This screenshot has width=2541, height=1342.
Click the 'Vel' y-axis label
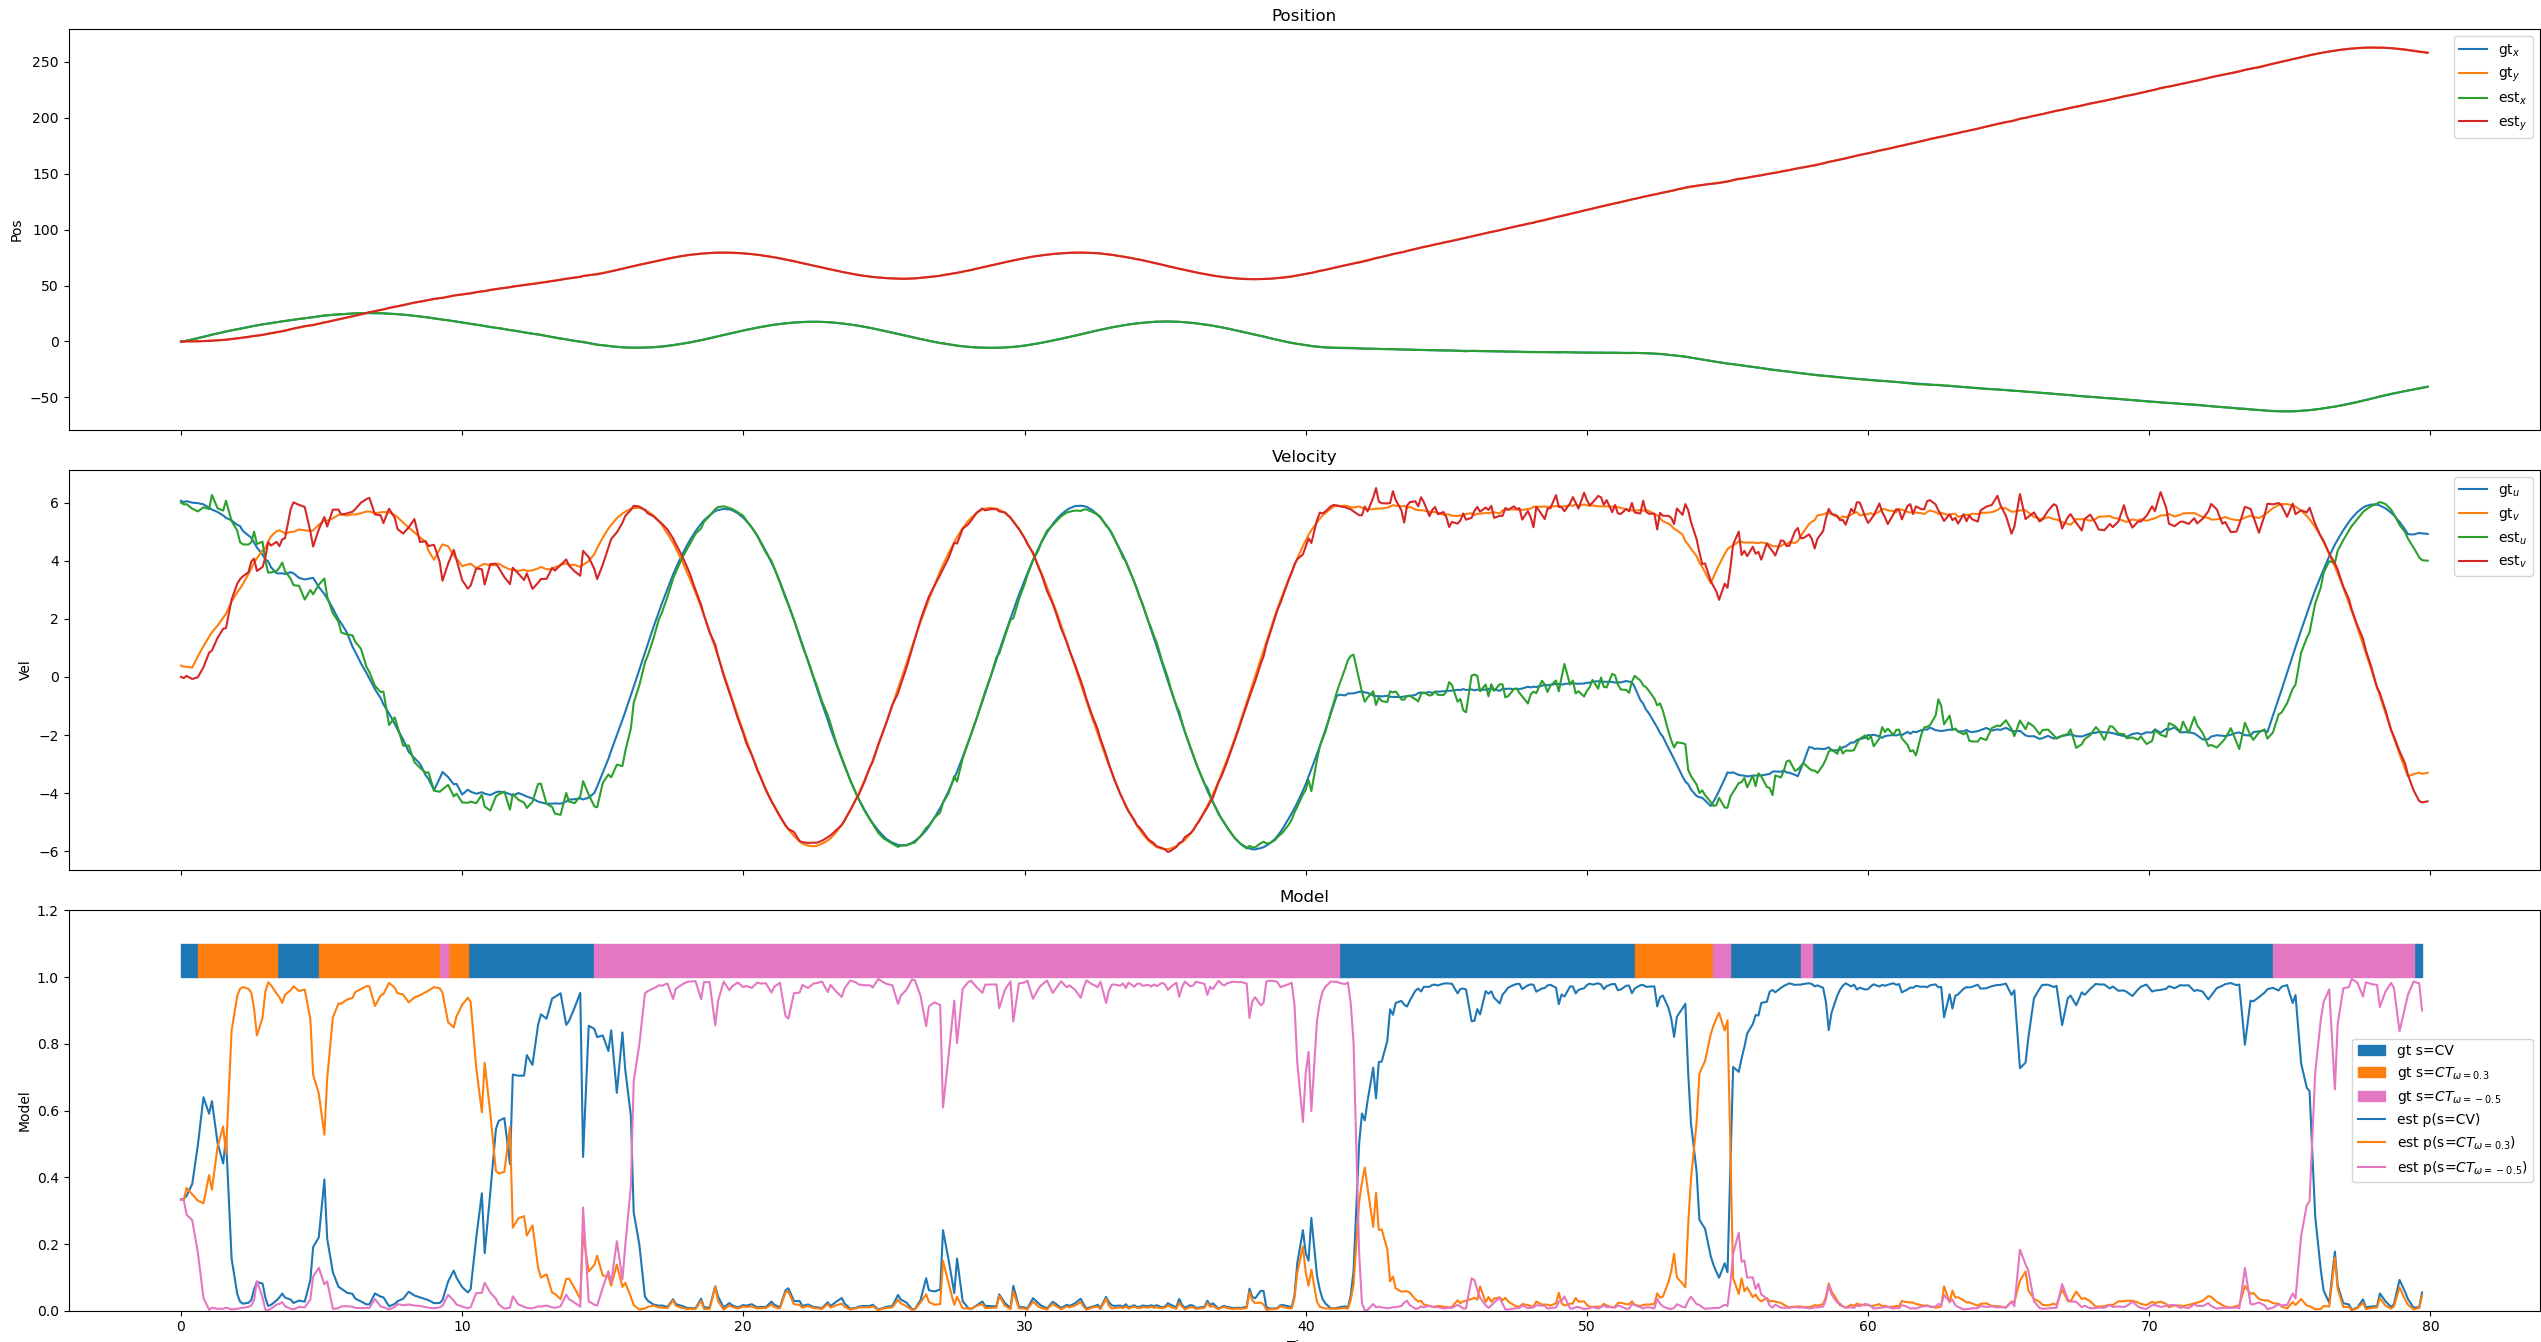coord(24,671)
